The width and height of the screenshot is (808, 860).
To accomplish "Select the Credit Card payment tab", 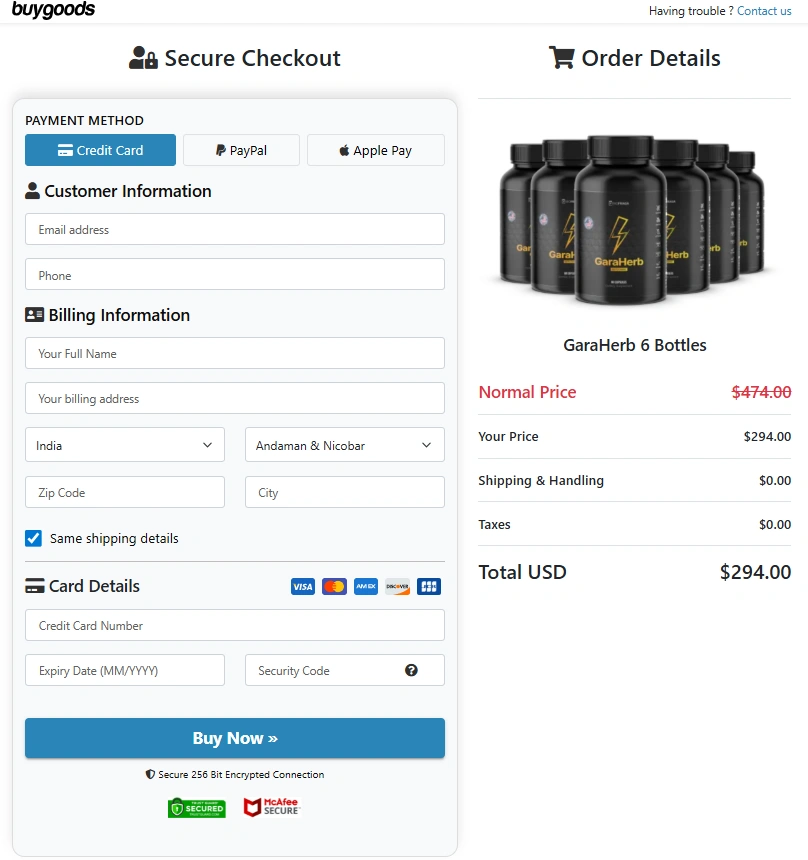I will (x=100, y=150).
